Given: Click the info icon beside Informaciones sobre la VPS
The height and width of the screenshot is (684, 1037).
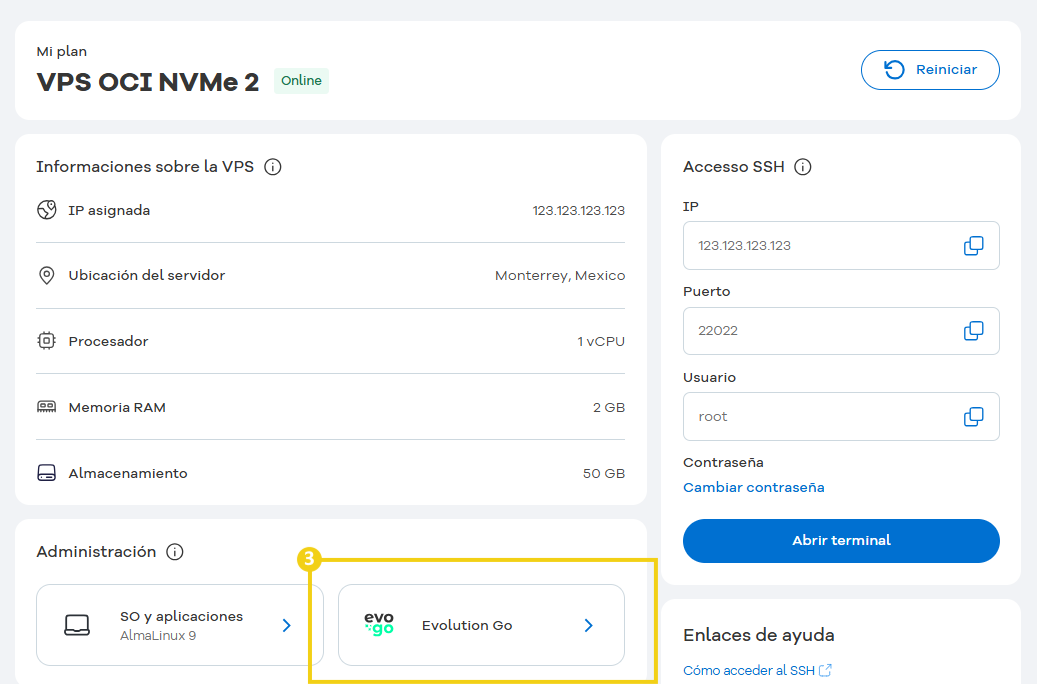Looking at the screenshot, I should tap(273, 167).
